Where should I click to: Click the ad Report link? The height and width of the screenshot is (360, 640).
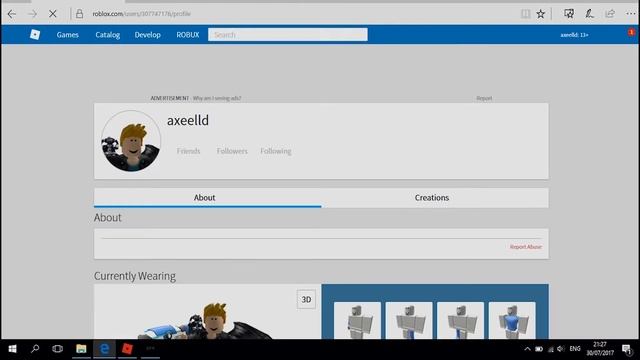484,98
